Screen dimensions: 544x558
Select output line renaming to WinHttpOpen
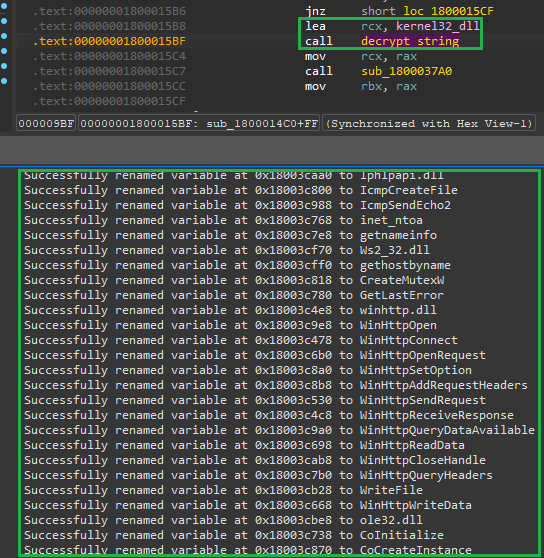pyautogui.click(x=231, y=325)
